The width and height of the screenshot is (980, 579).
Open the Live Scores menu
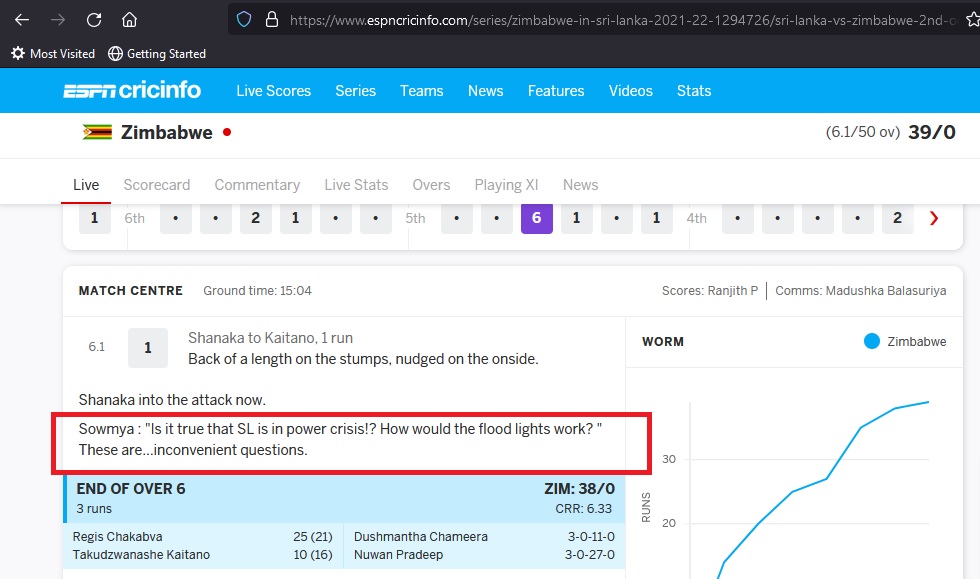[273, 91]
